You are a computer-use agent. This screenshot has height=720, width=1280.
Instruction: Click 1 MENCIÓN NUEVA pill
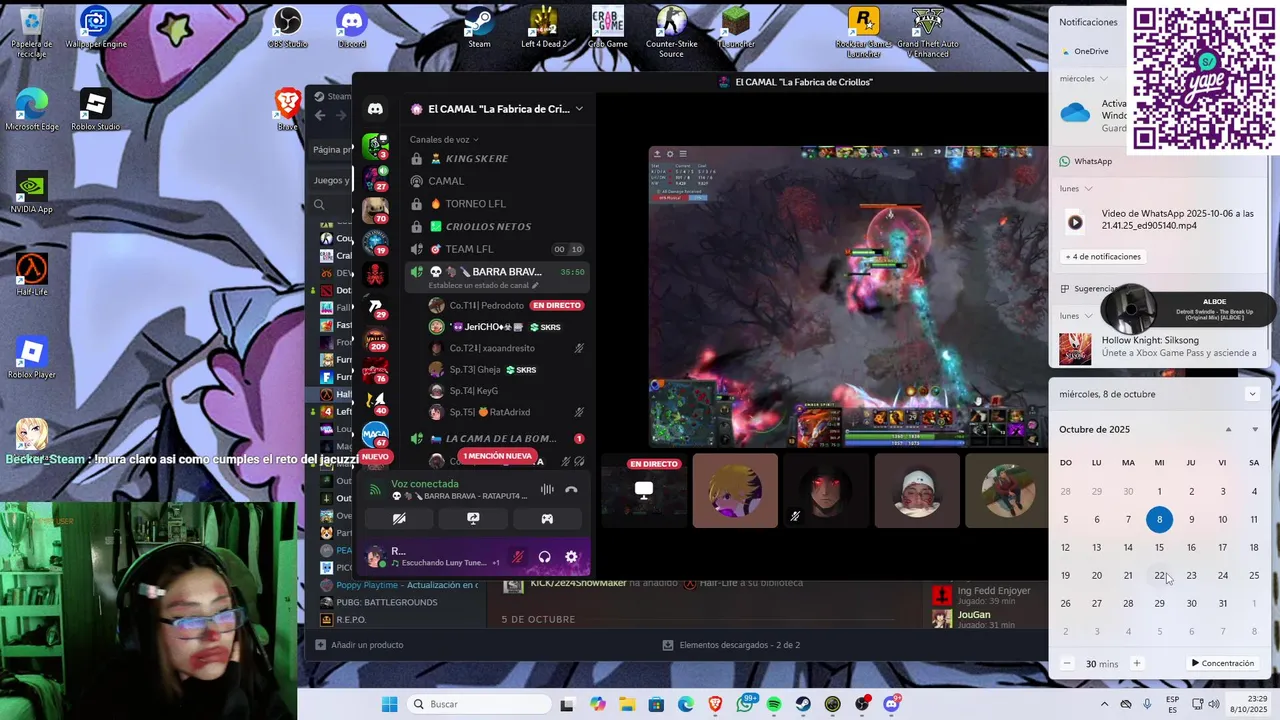point(497,456)
